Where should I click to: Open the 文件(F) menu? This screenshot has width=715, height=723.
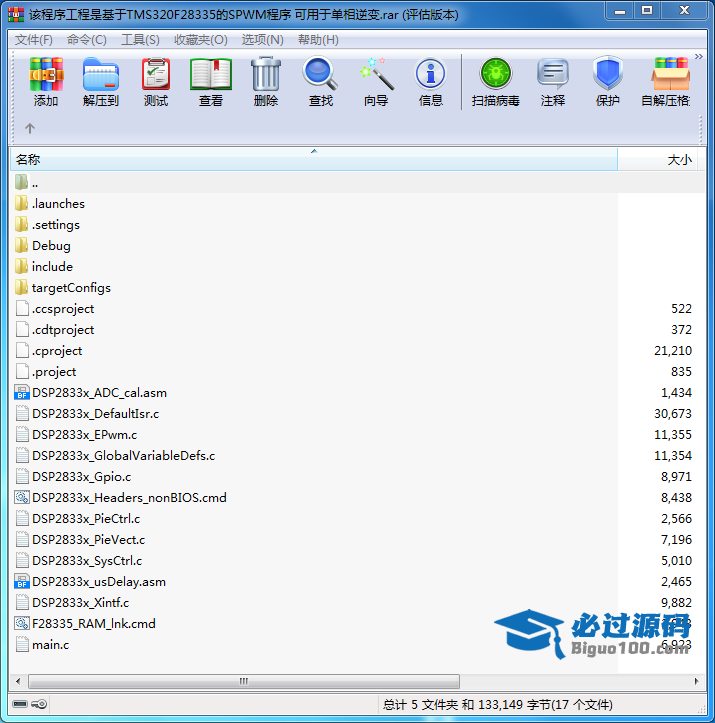tap(34, 40)
